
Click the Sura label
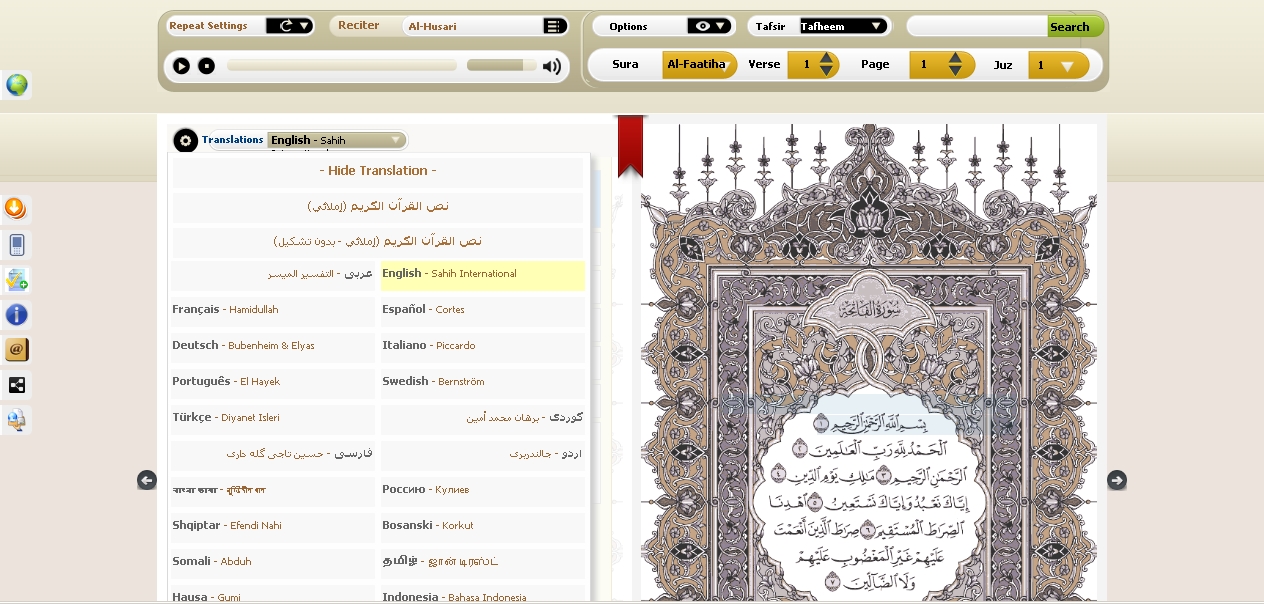(625, 65)
